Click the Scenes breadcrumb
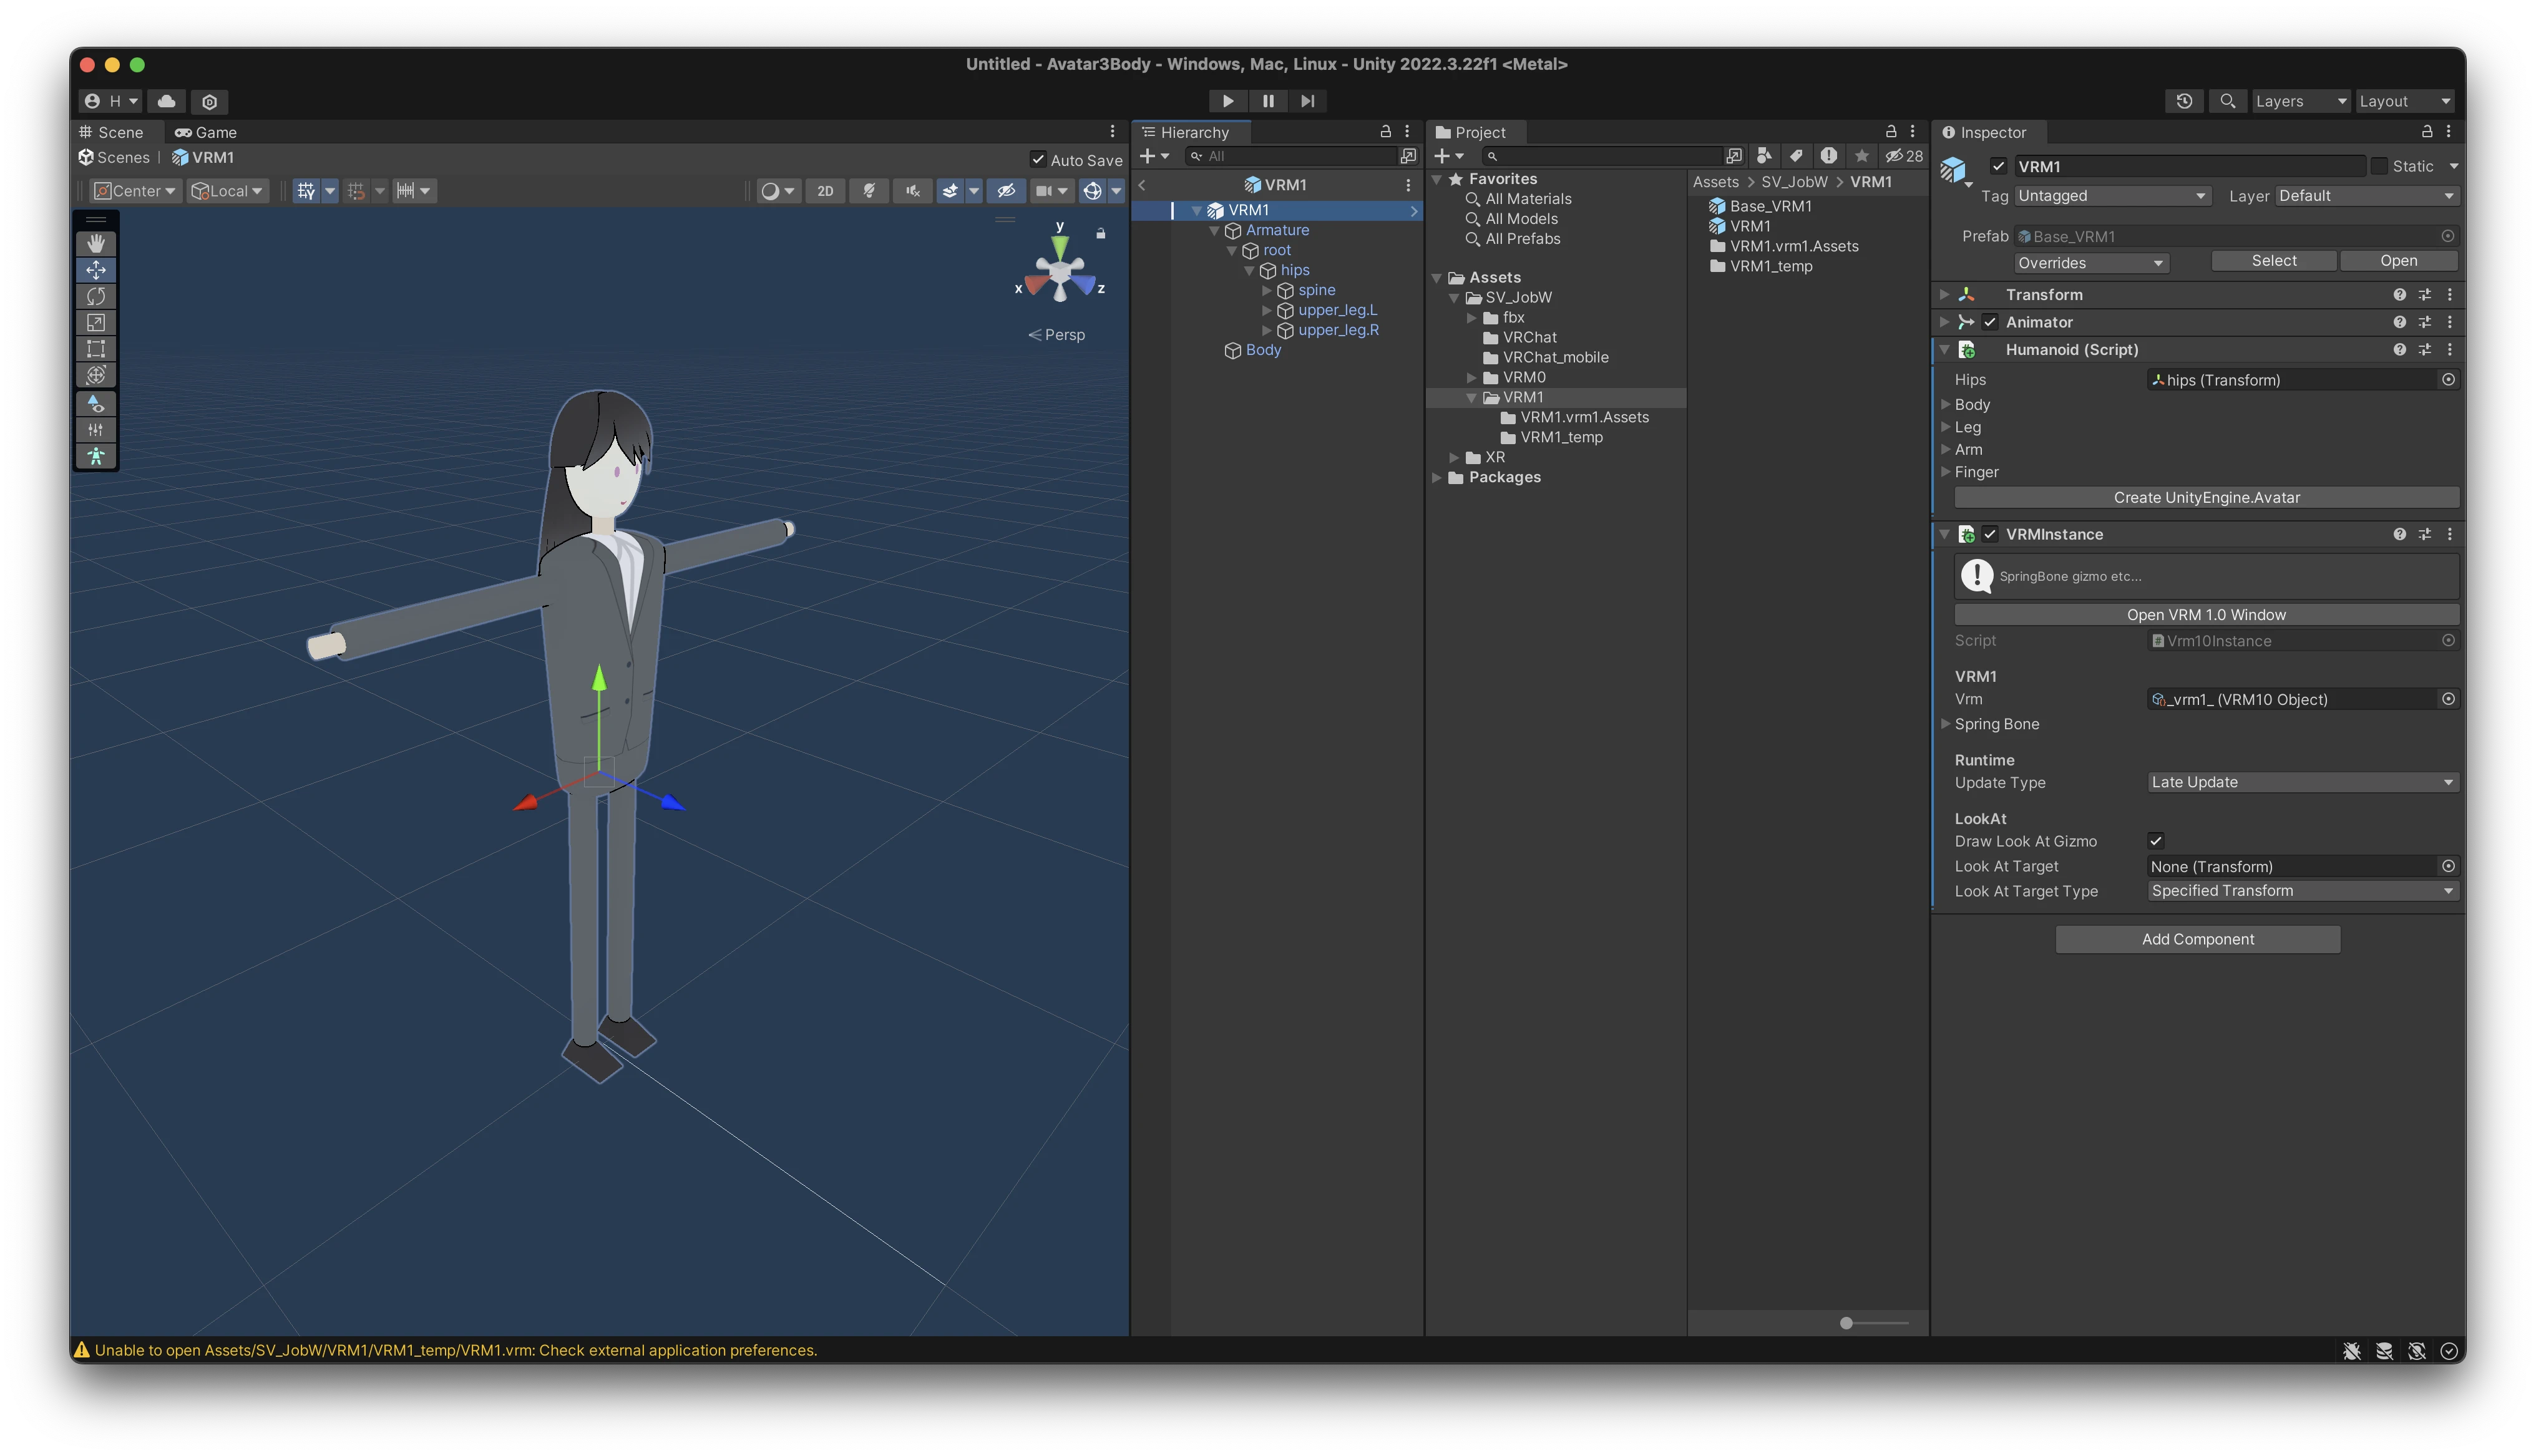 (114, 157)
